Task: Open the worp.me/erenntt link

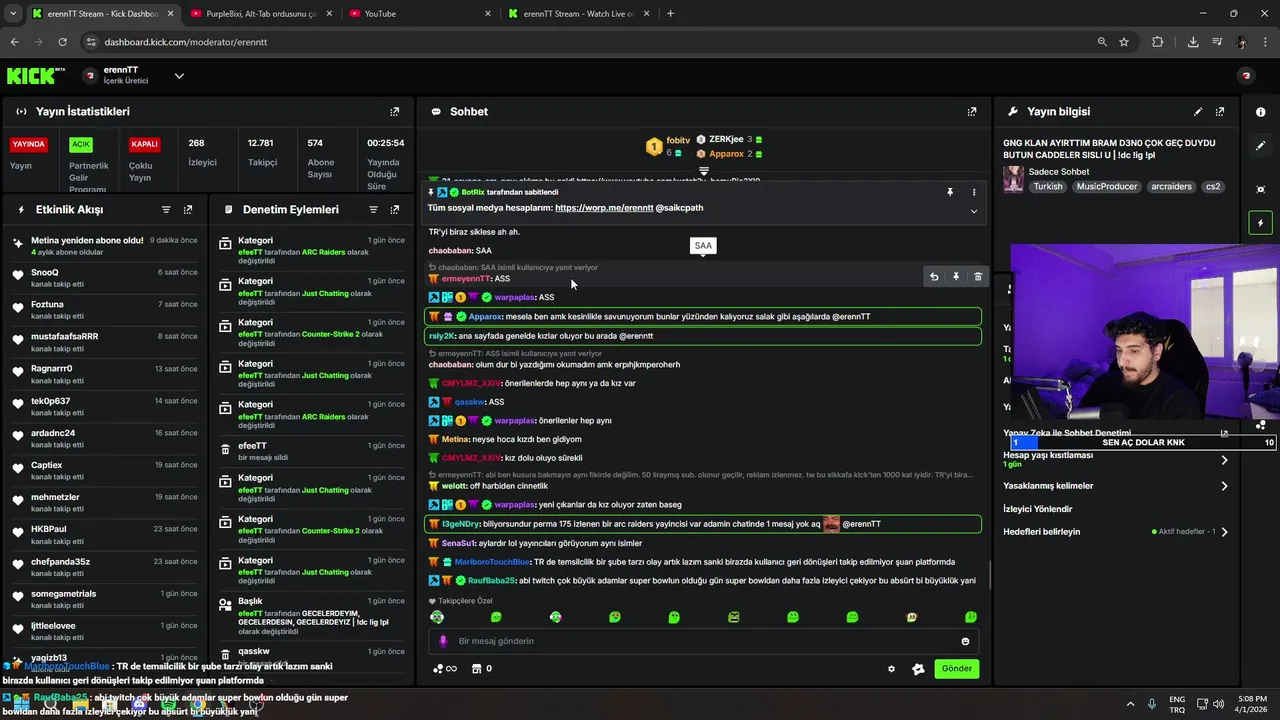Action: point(604,208)
